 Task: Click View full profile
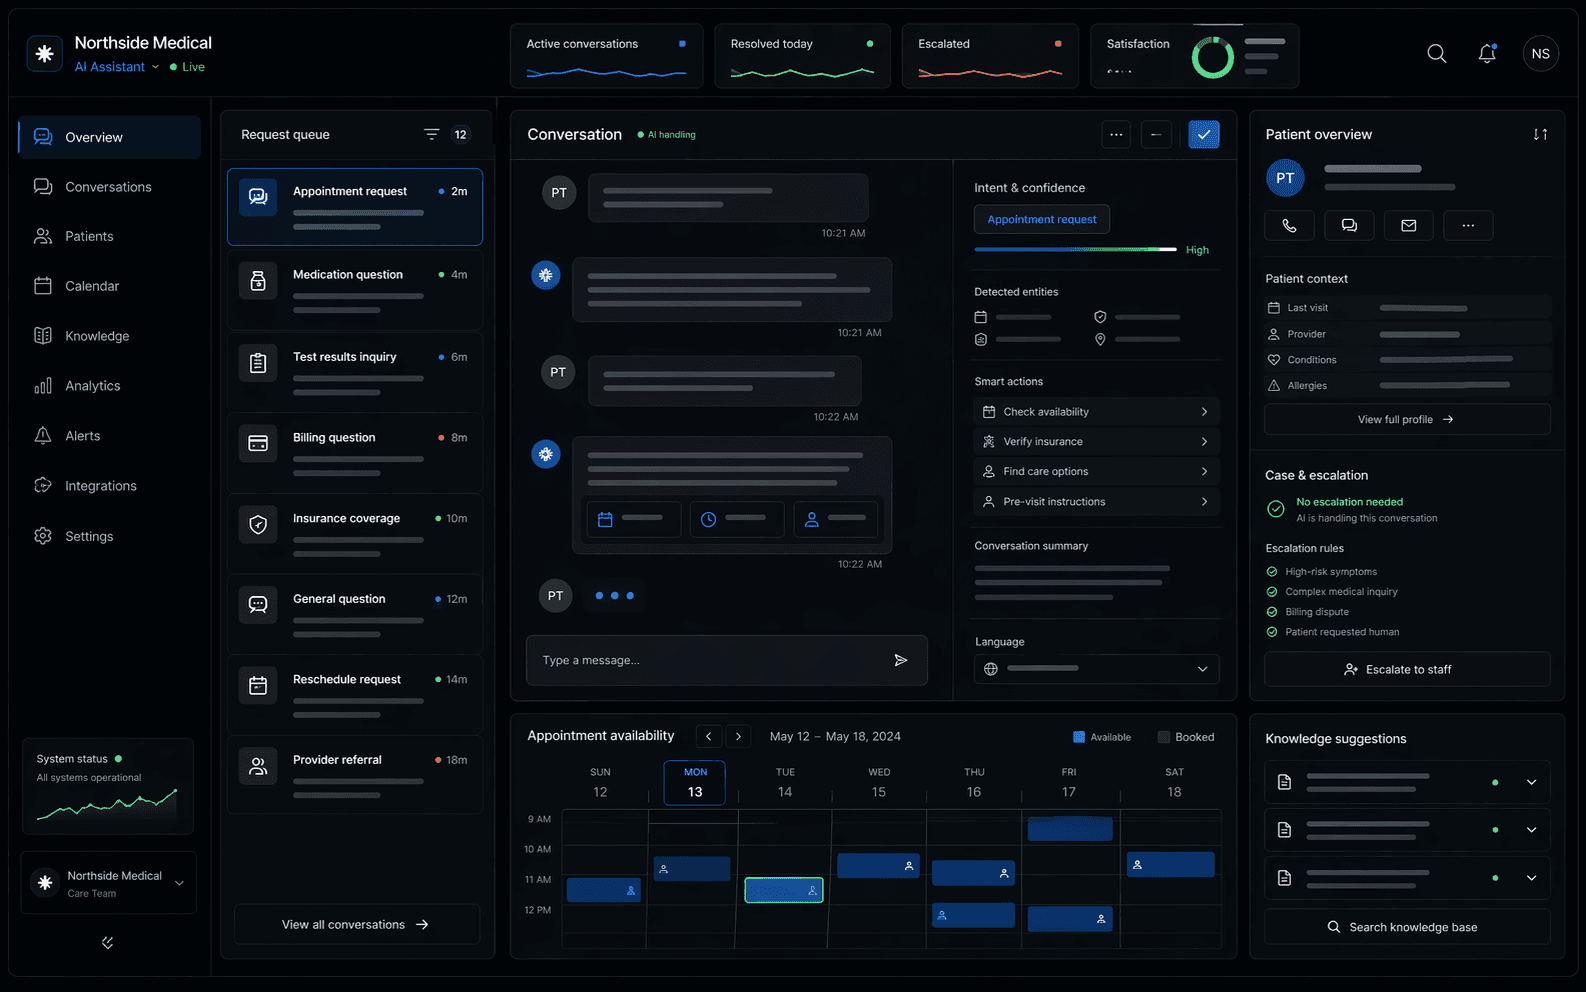click(1407, 420)
